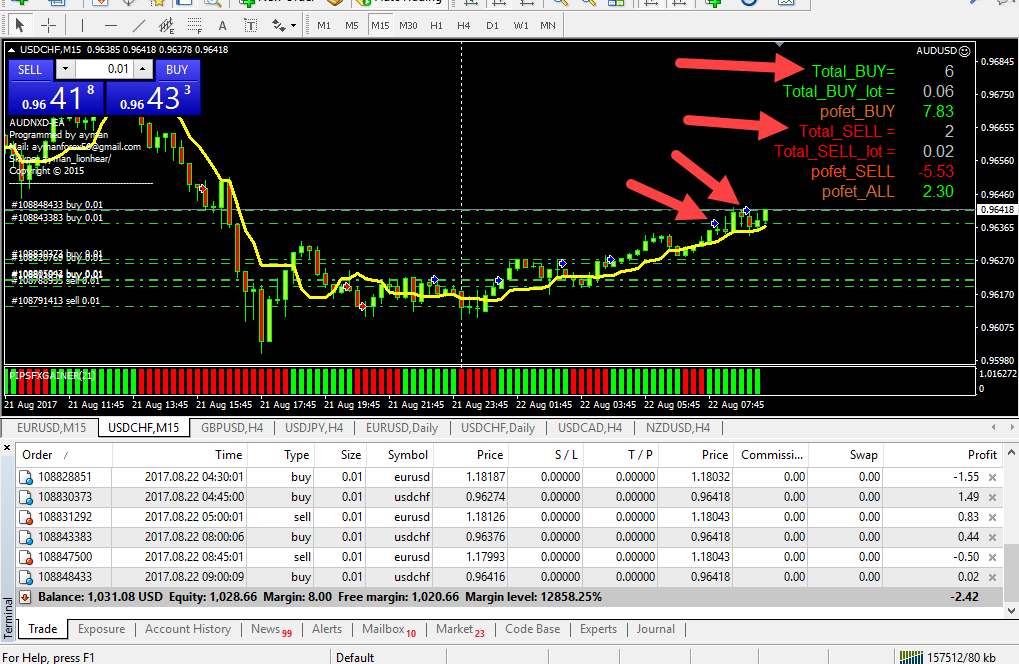
Task: Pick the Text (A) tool
Action: coord(222,25)
